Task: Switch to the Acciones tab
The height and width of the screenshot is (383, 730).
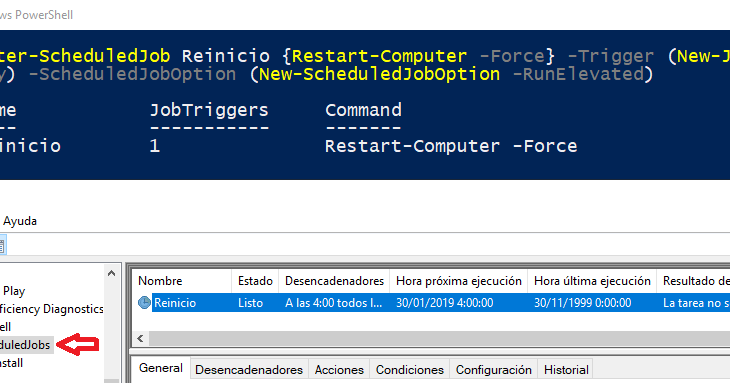Action: coord(339,370)
